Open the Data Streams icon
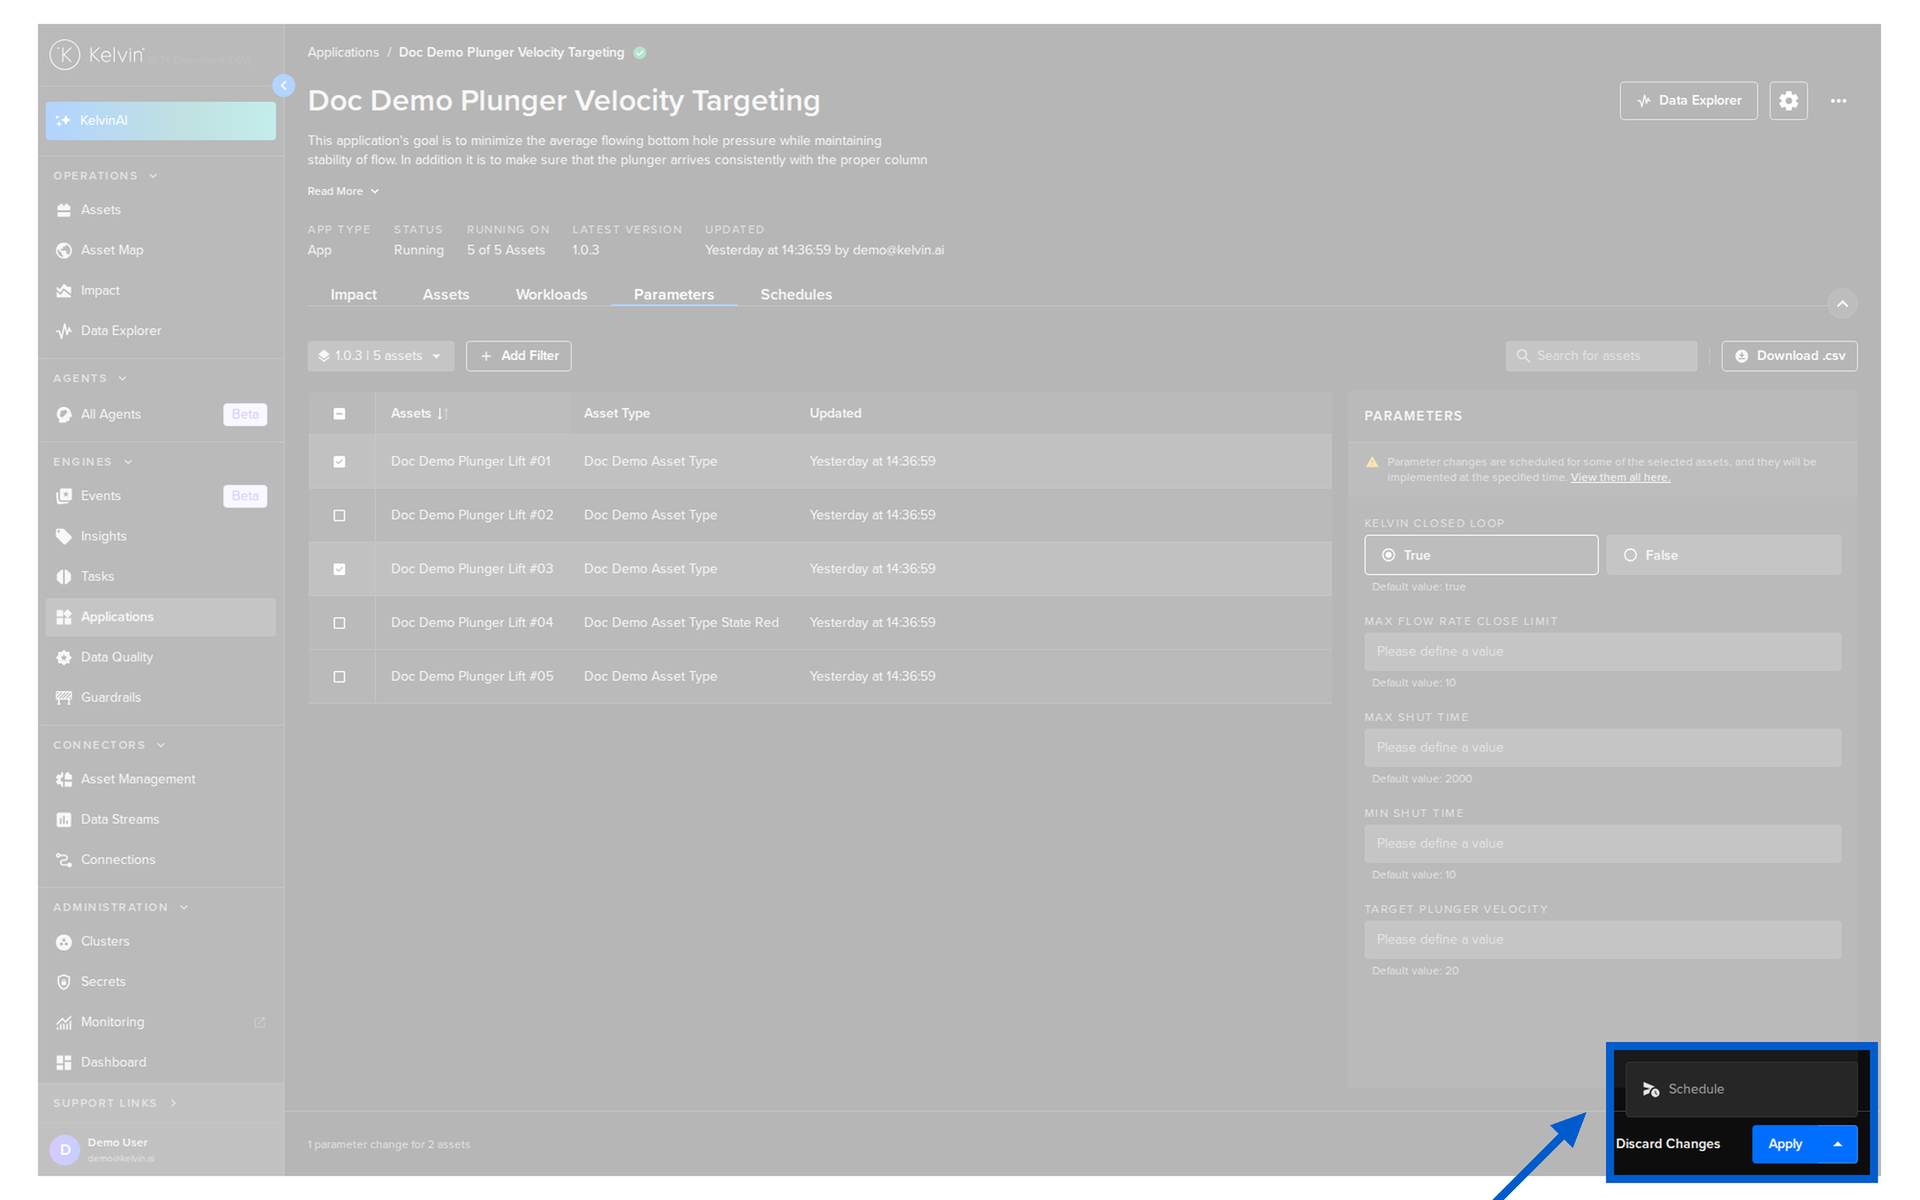This screenshot has height=1200, width=1920. 64,820
